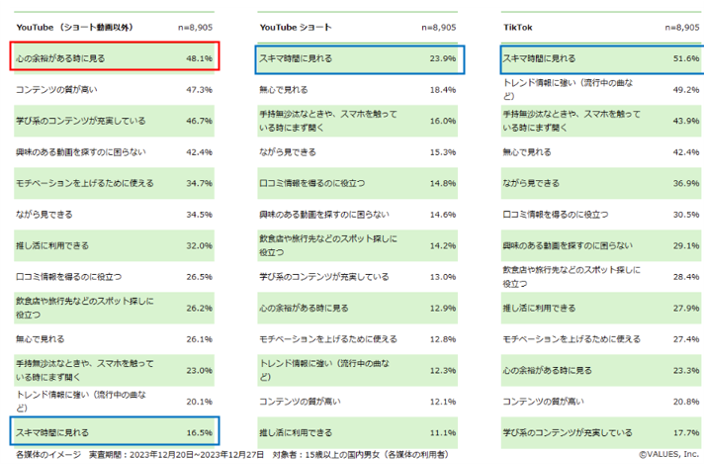Image resolution: width=704 pixels, height=464 pixels.
Task: Select "口コミ情報を得るのに役立つ" beside 30.5%
Action: tap(555, 214)
